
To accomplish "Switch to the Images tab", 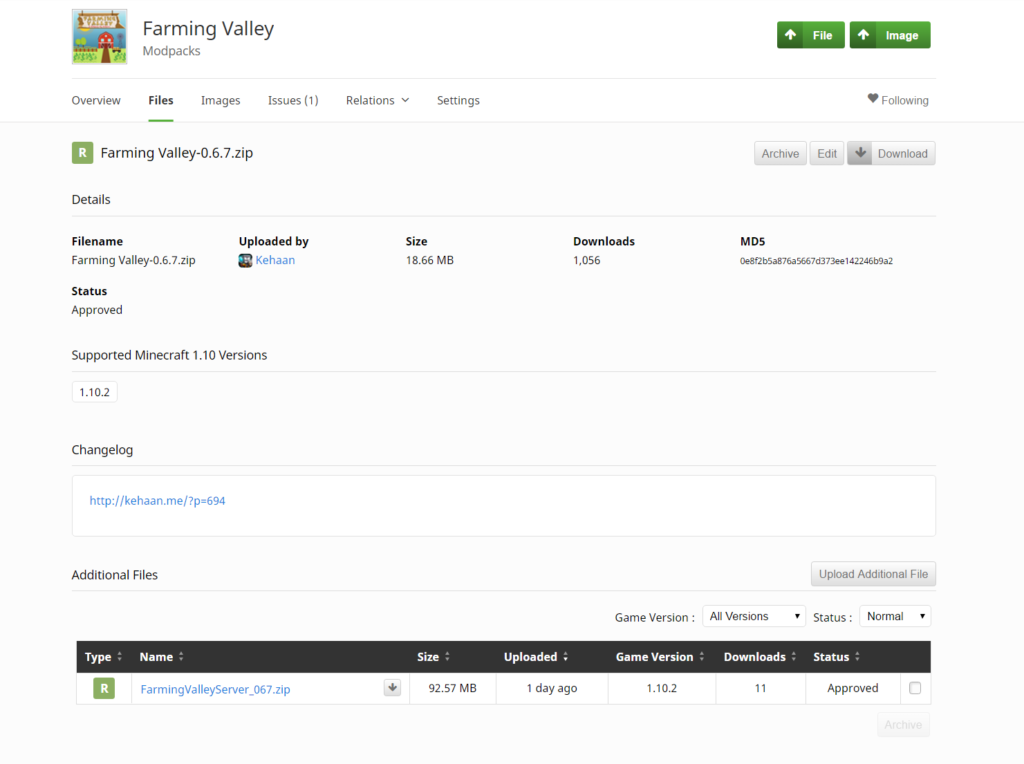I will click(221, 100).
